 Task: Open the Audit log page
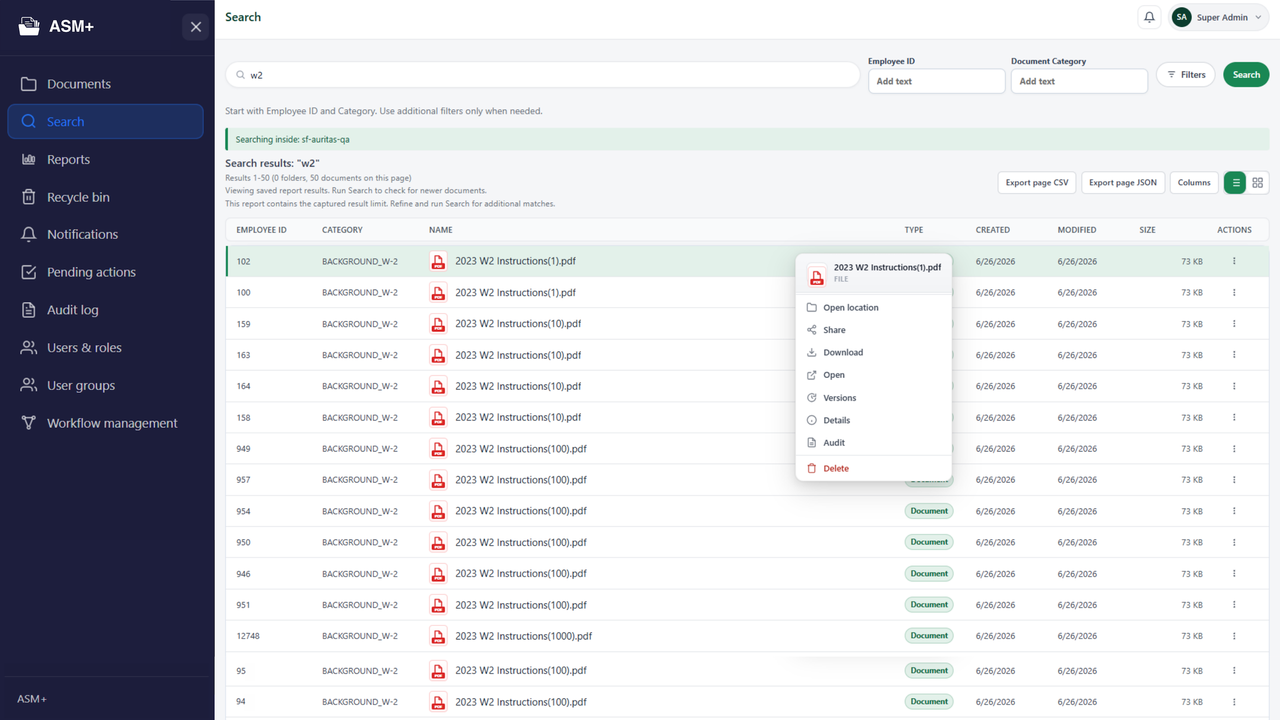(105, 310)
